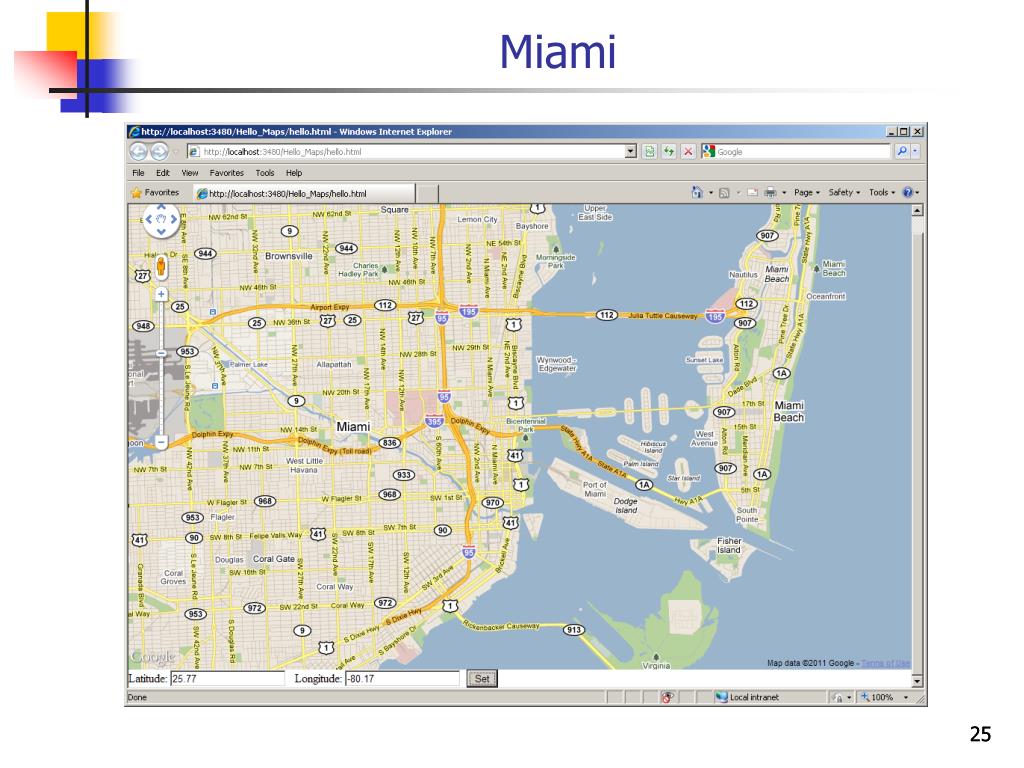Click the Print icon
Viewport: 1024px width, 768px height.
click(x=770, y=193)
